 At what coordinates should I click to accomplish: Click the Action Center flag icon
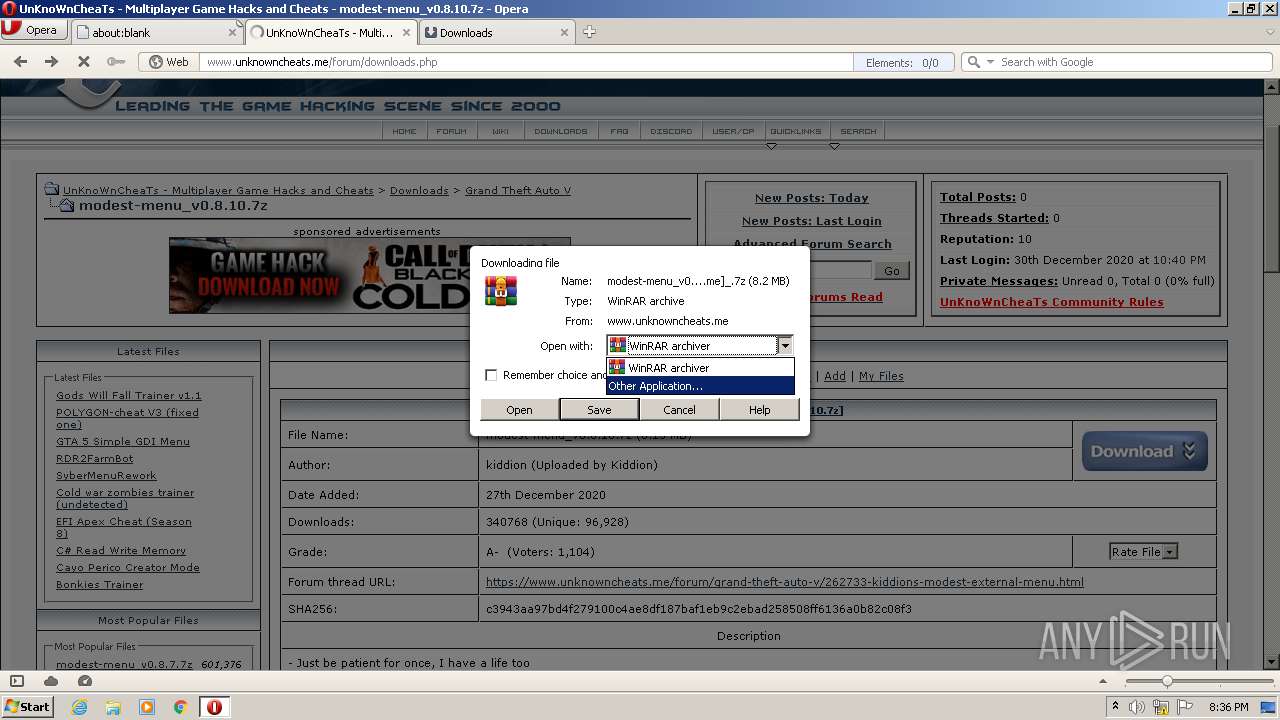click(1184, 707)
